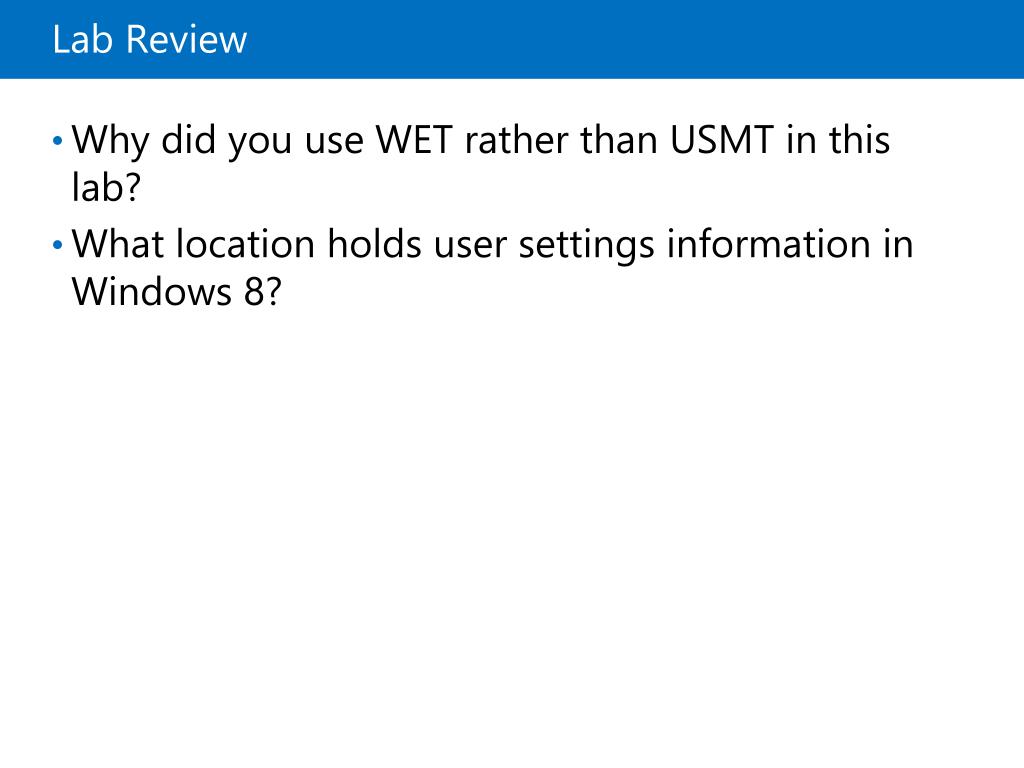Screen dimensions: 1024x768
Task: Place cursor on the word 'Why'
Action: point(110,141)
